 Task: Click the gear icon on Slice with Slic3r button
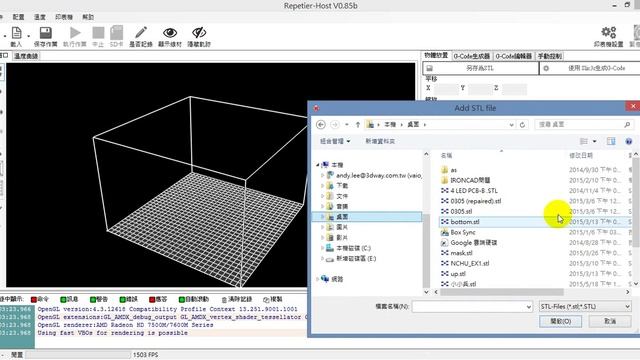[546, 69]
